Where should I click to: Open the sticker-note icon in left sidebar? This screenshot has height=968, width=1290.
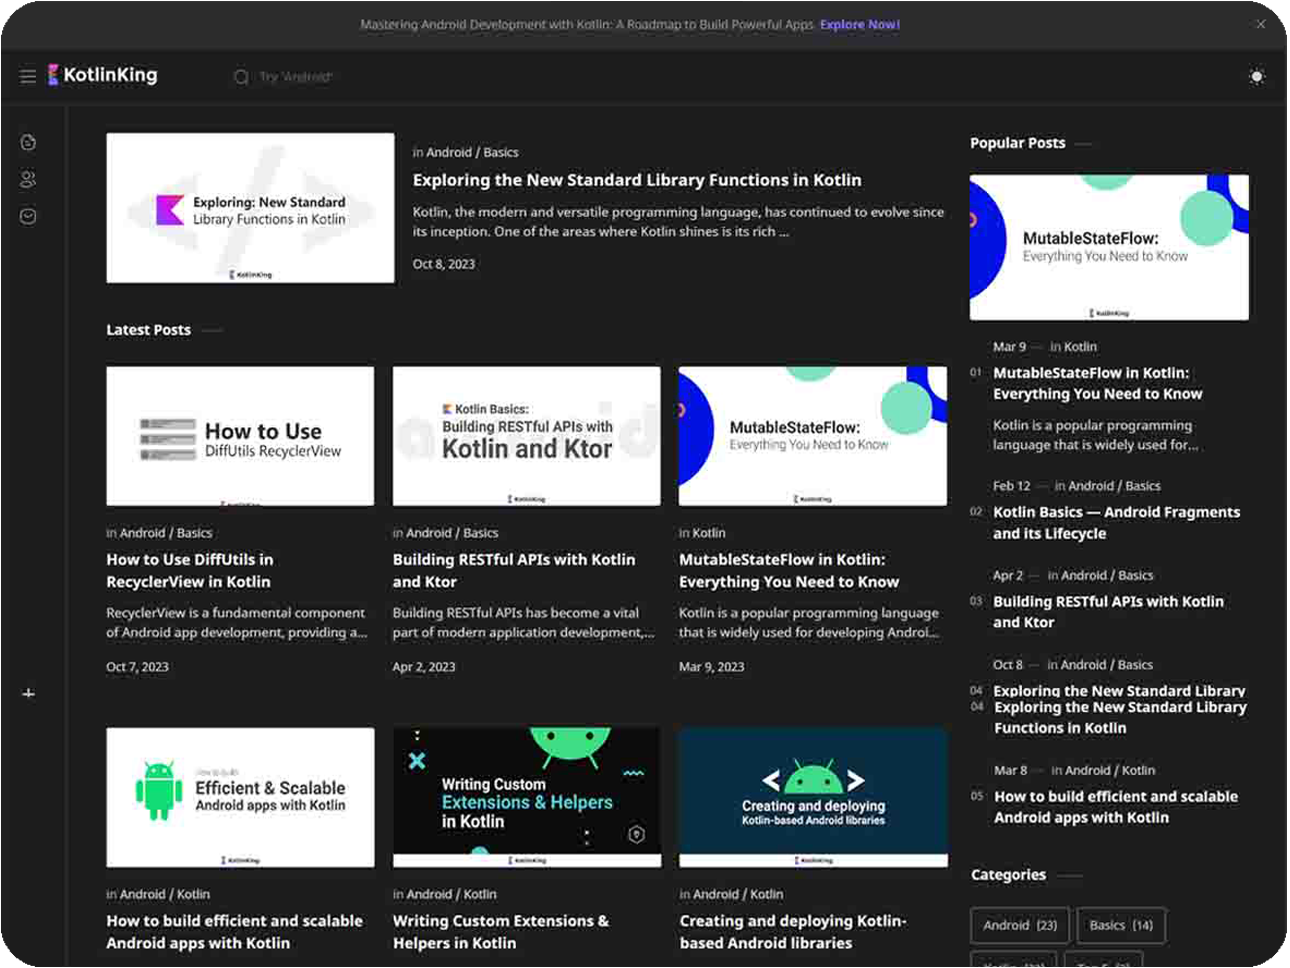(28, 142)
